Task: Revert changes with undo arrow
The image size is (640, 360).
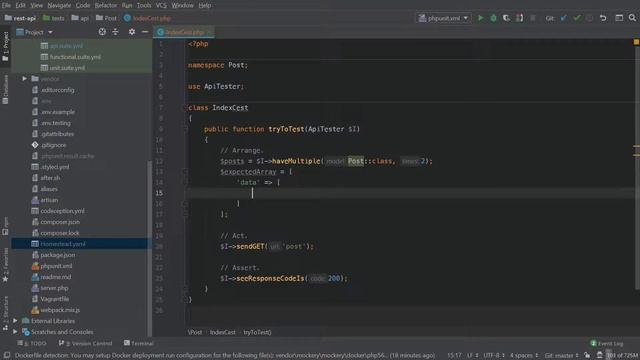Action: coord(603,18)
